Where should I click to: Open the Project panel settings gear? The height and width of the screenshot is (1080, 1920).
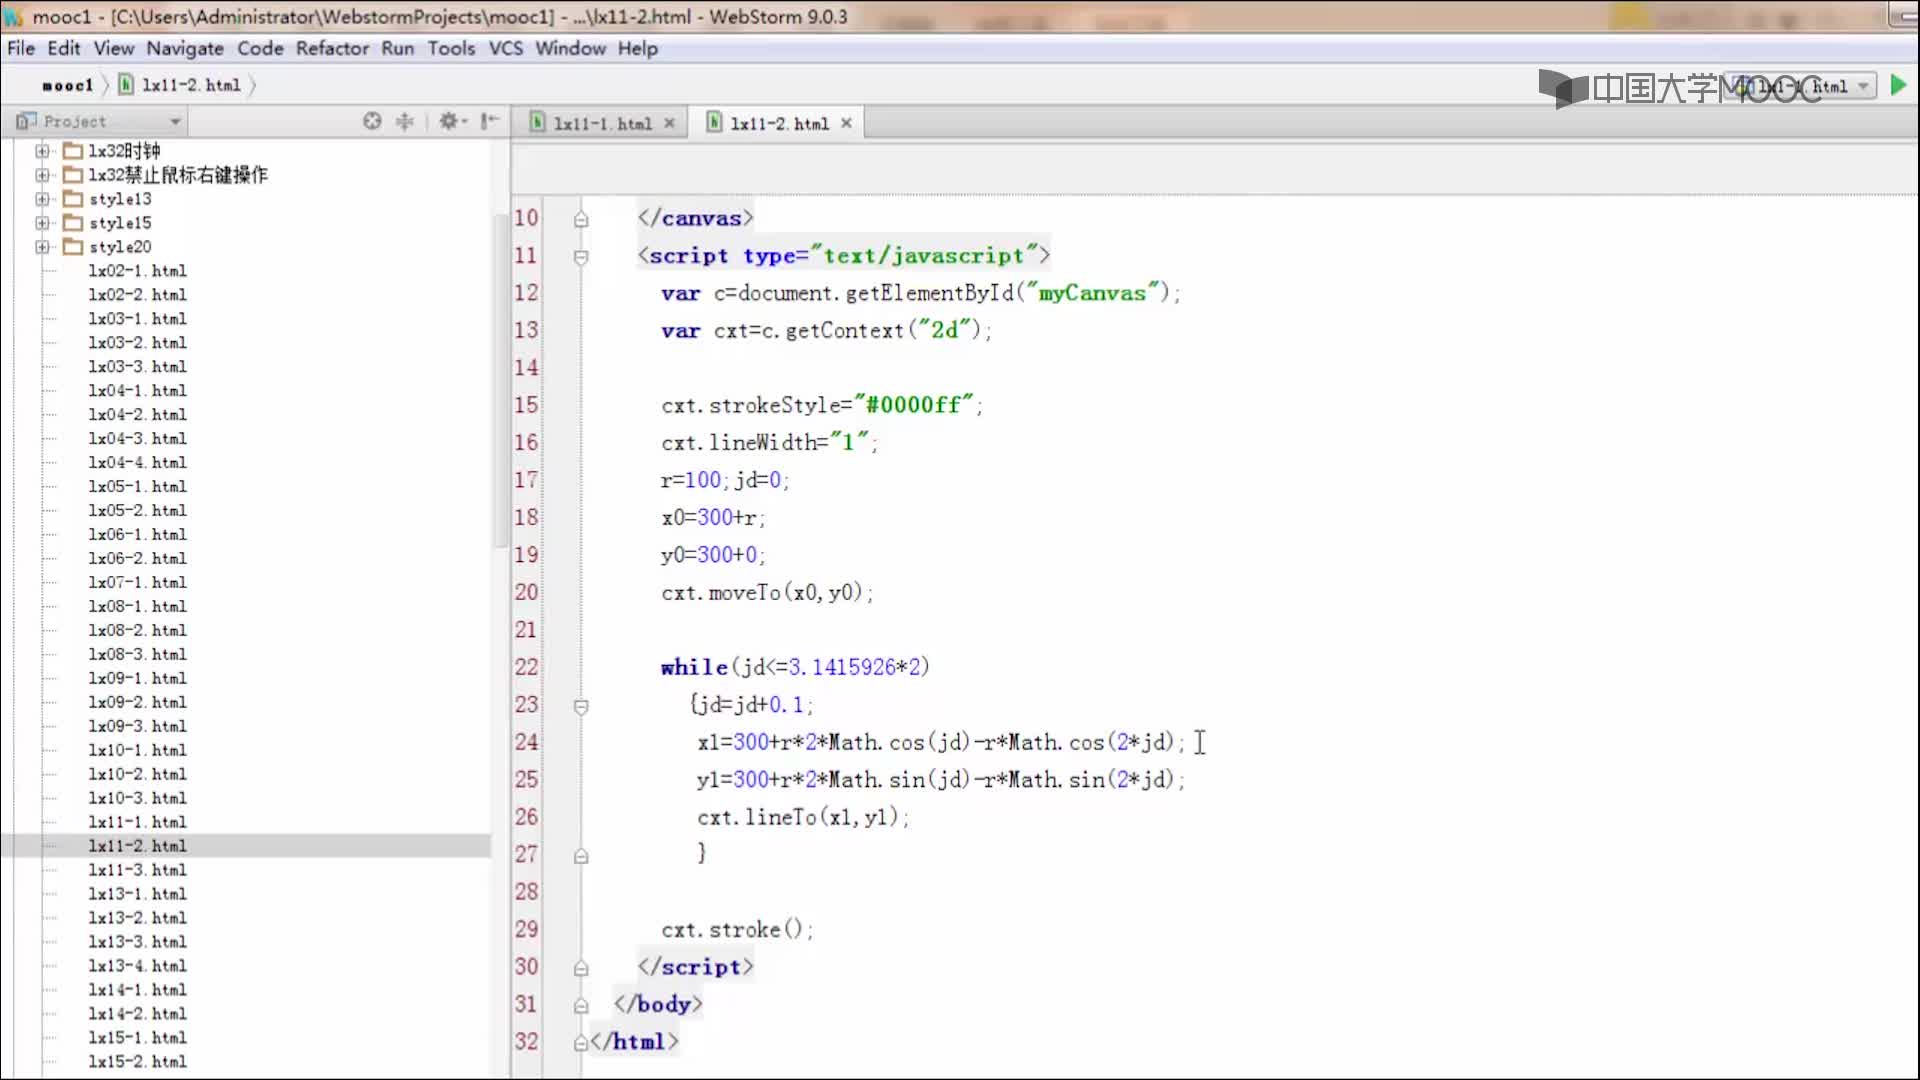pos(449,121)
